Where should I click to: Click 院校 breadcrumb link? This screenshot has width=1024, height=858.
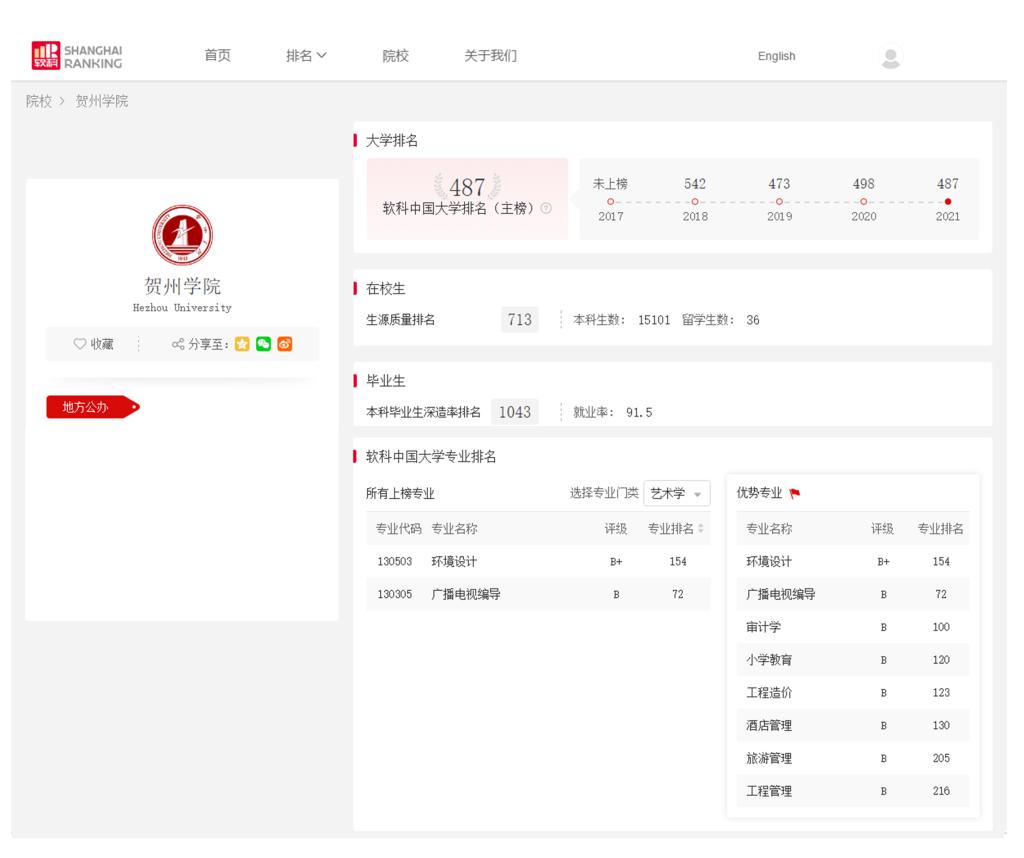point(39,101)
